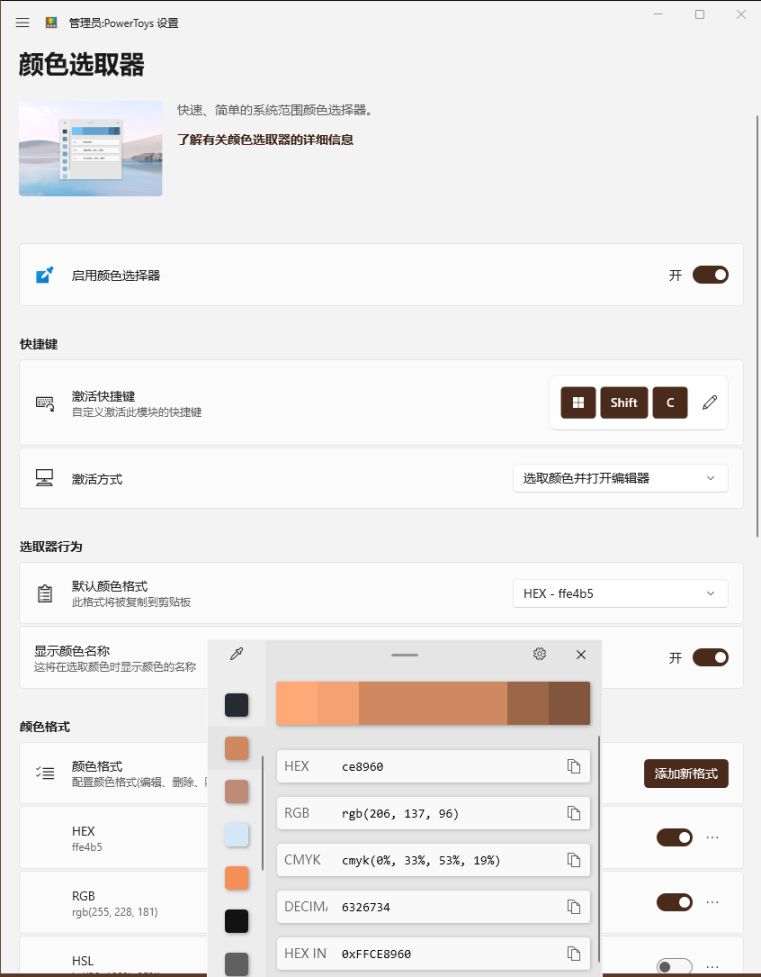Copy the RGB value rgb(206, 137, 96)

point(573,813)
